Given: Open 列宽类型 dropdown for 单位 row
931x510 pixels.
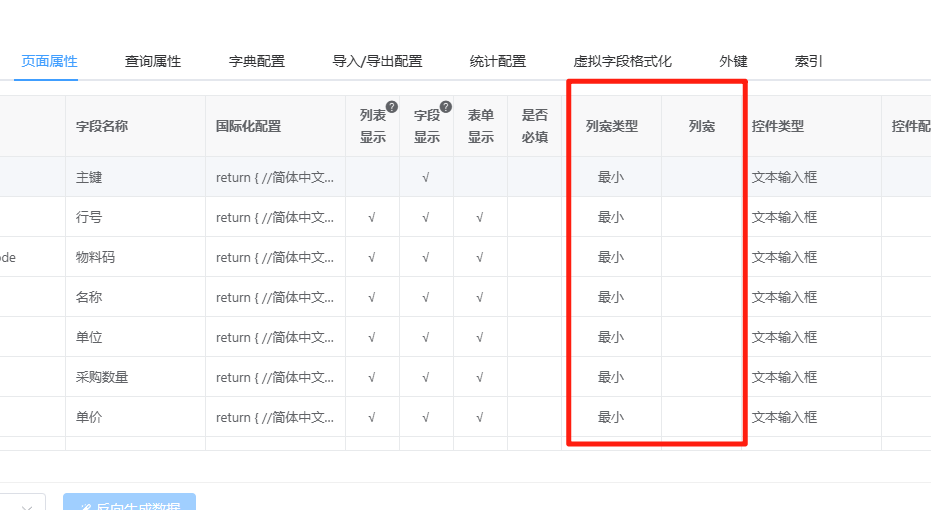Looking at the screenshot, I should click(x=611, y=337).
